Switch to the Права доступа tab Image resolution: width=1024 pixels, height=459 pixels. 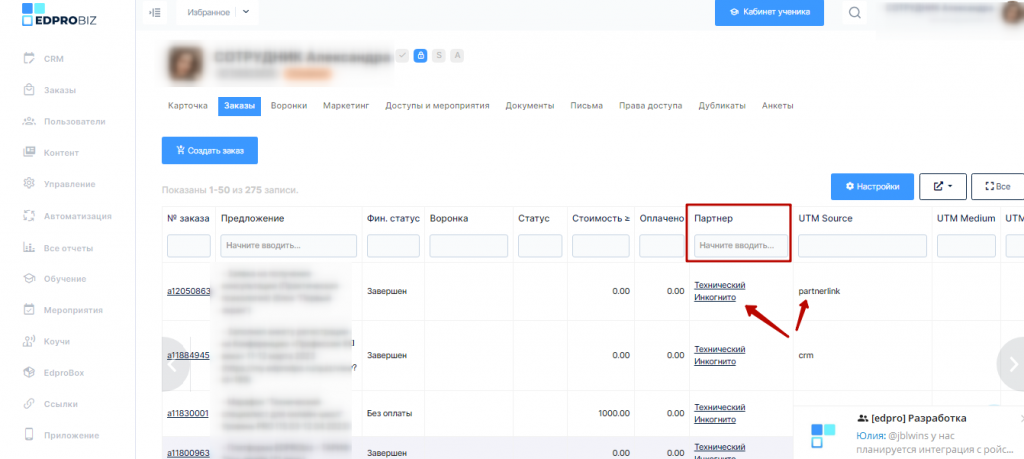click(650, 106)
